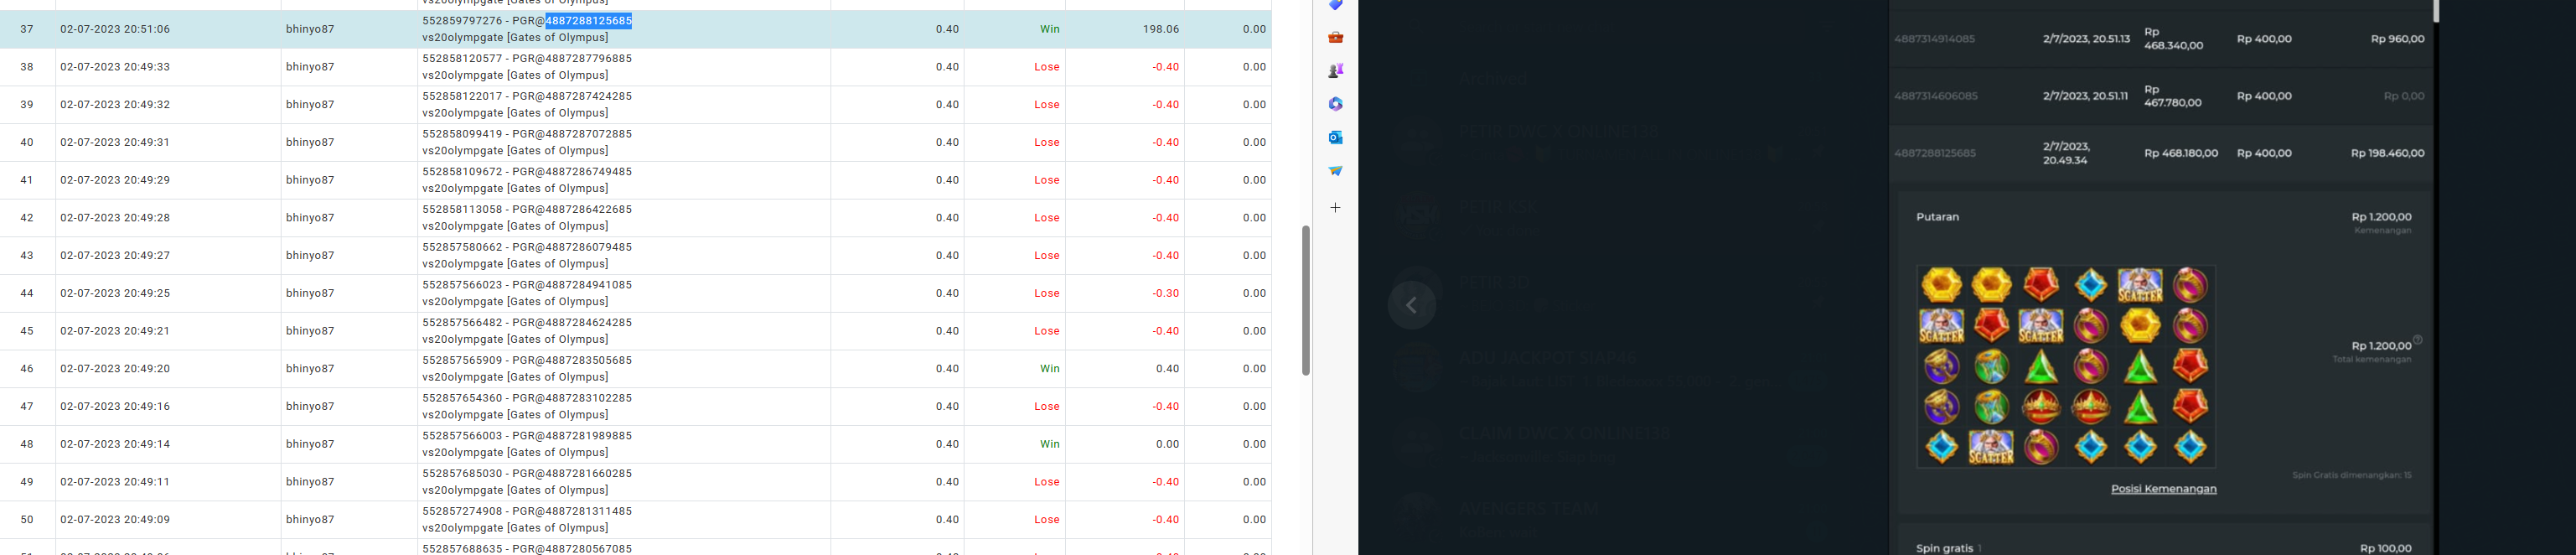Open the Drop paper-plane sidebar icon

pyautogui.click(x=1335, y=171)
